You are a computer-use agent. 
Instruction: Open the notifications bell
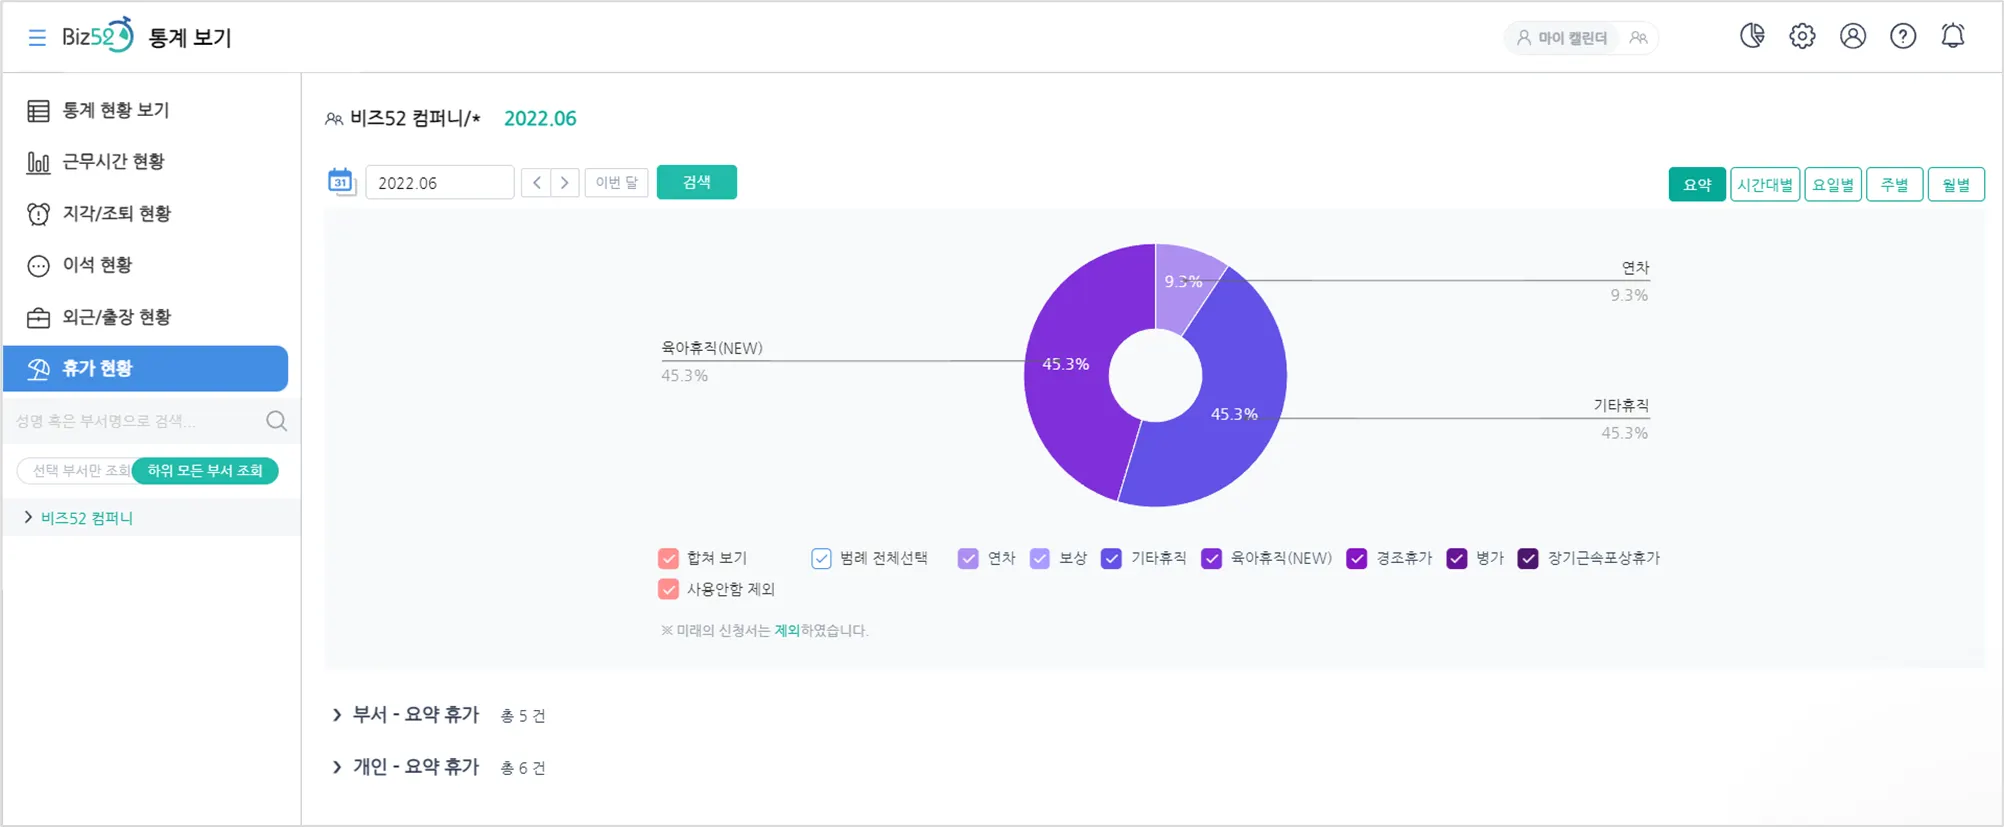click(1952, 36)
